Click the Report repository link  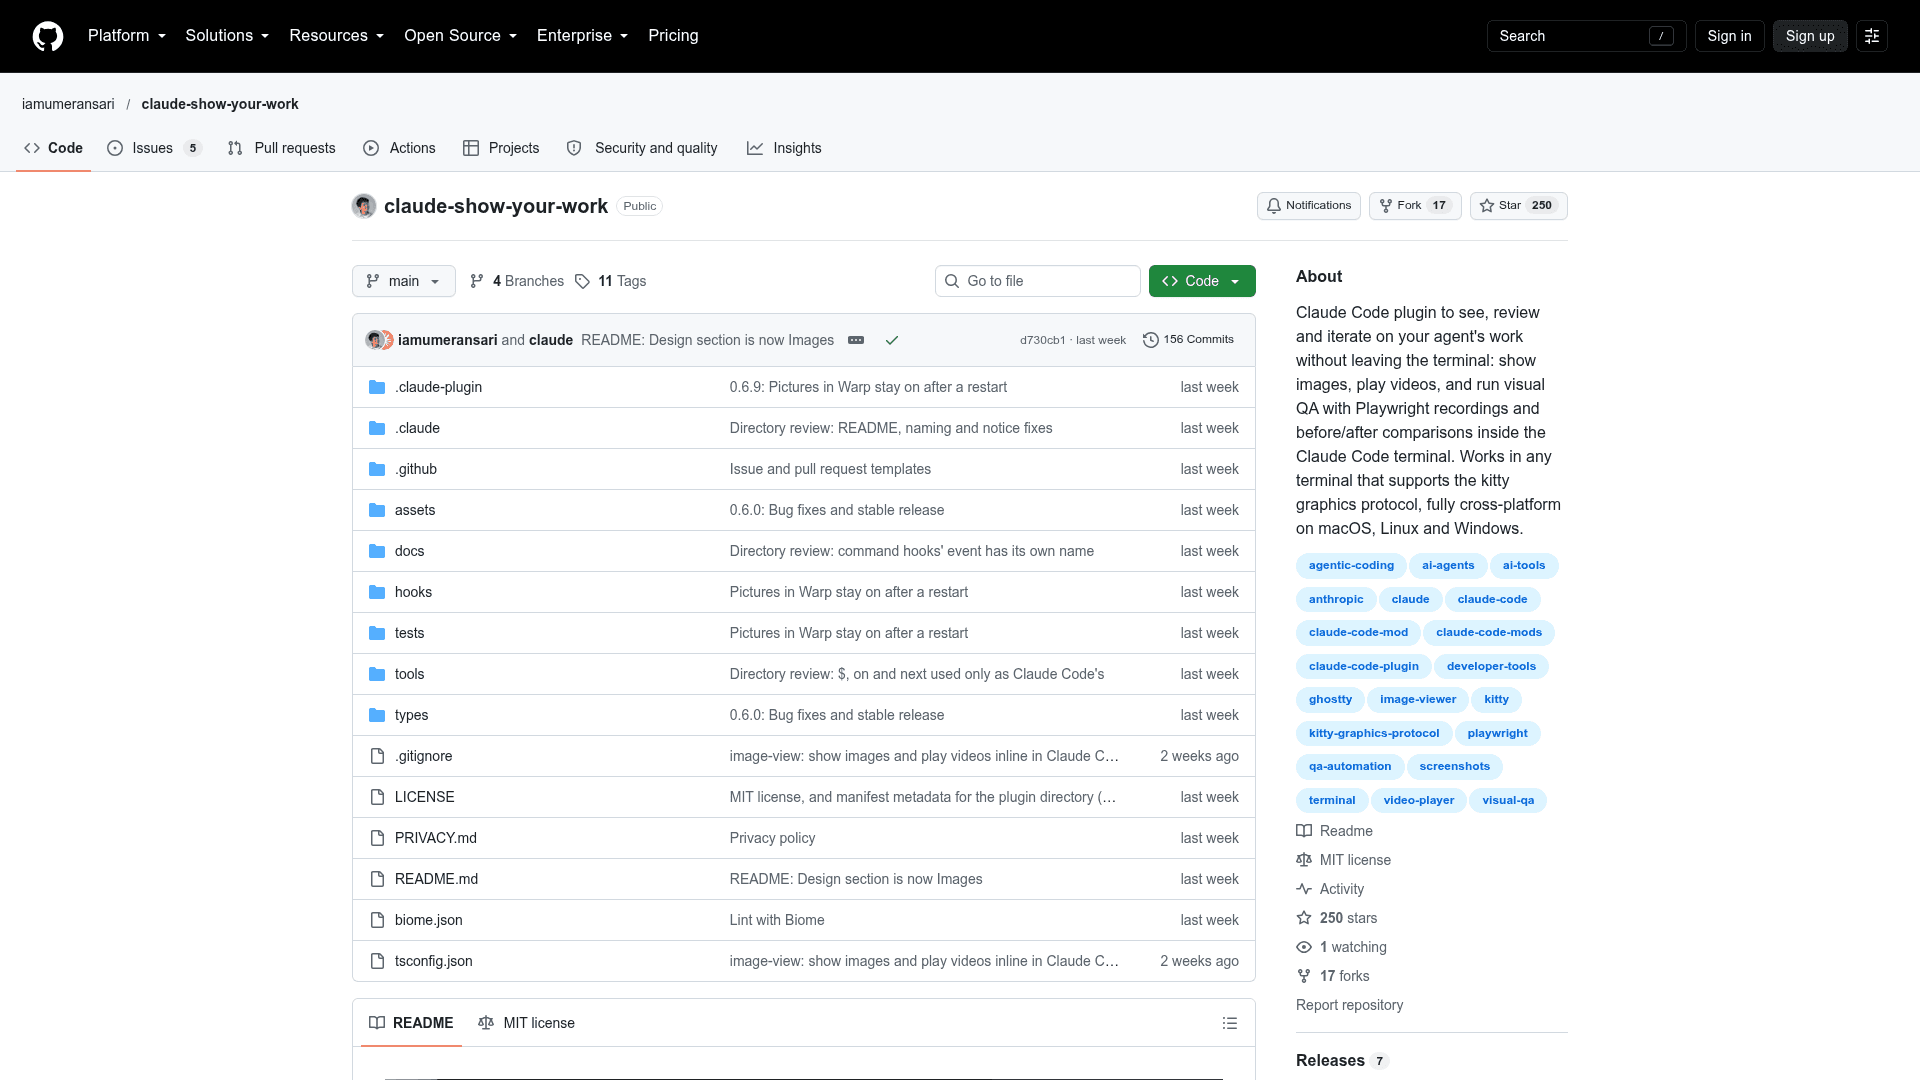[x=1349, y=1005]
